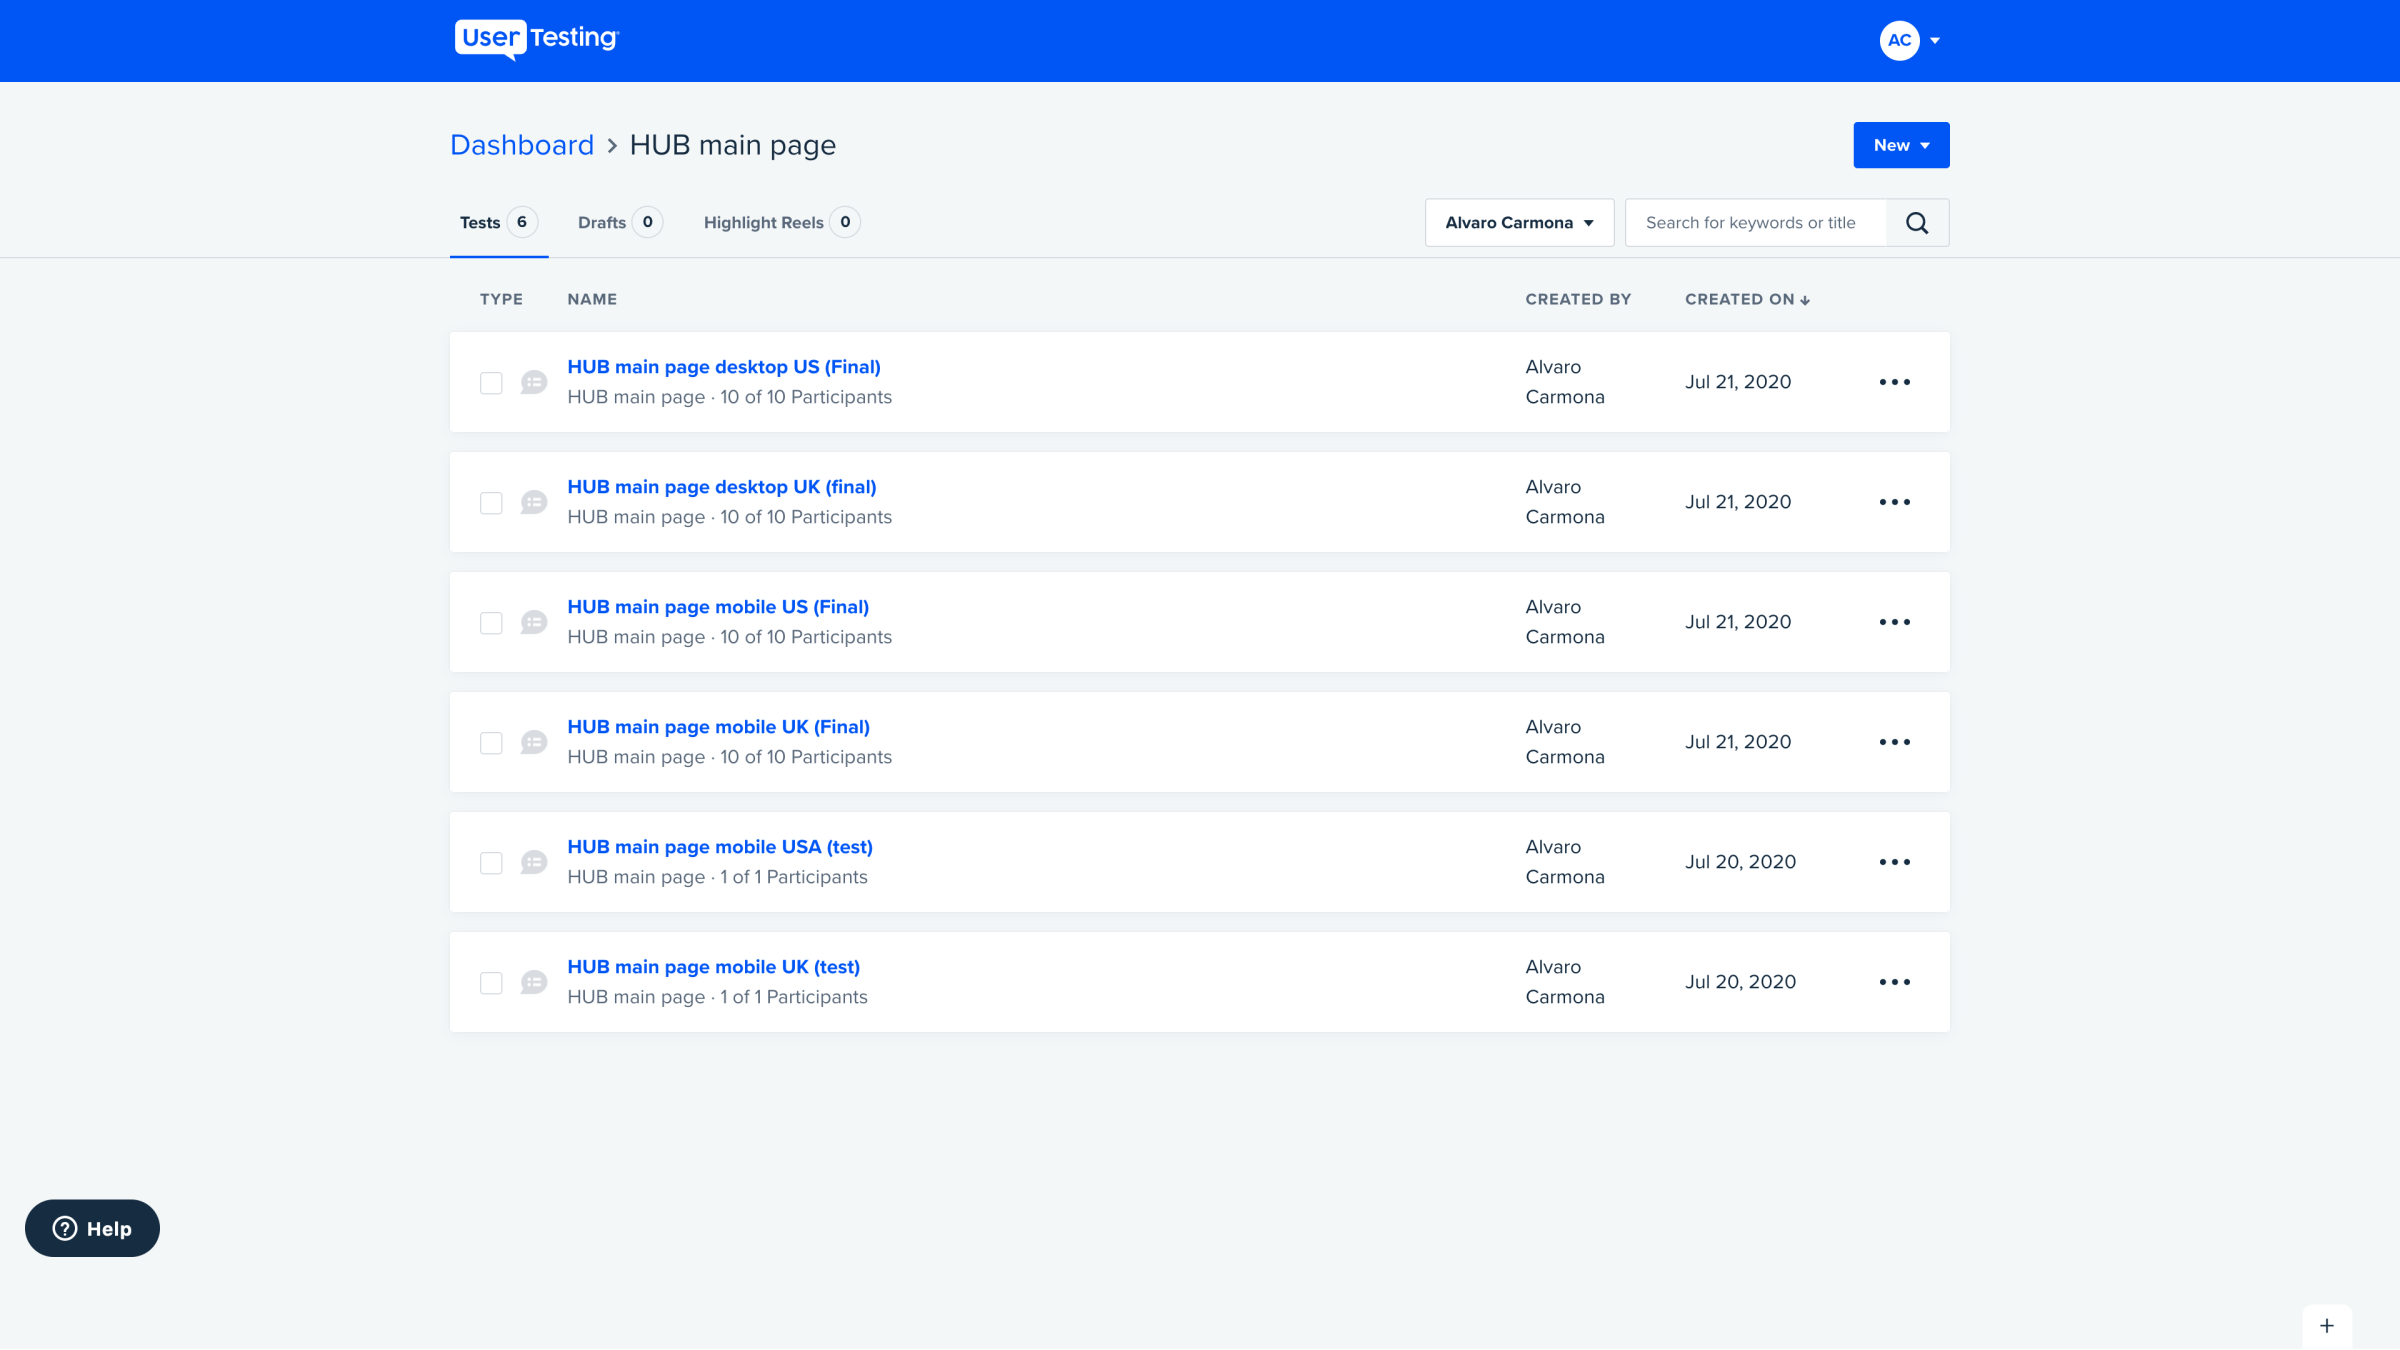Open three-dot menu for mobile UK (test) row
Screen dimensions: 2400x1350
pos(1894,982)
